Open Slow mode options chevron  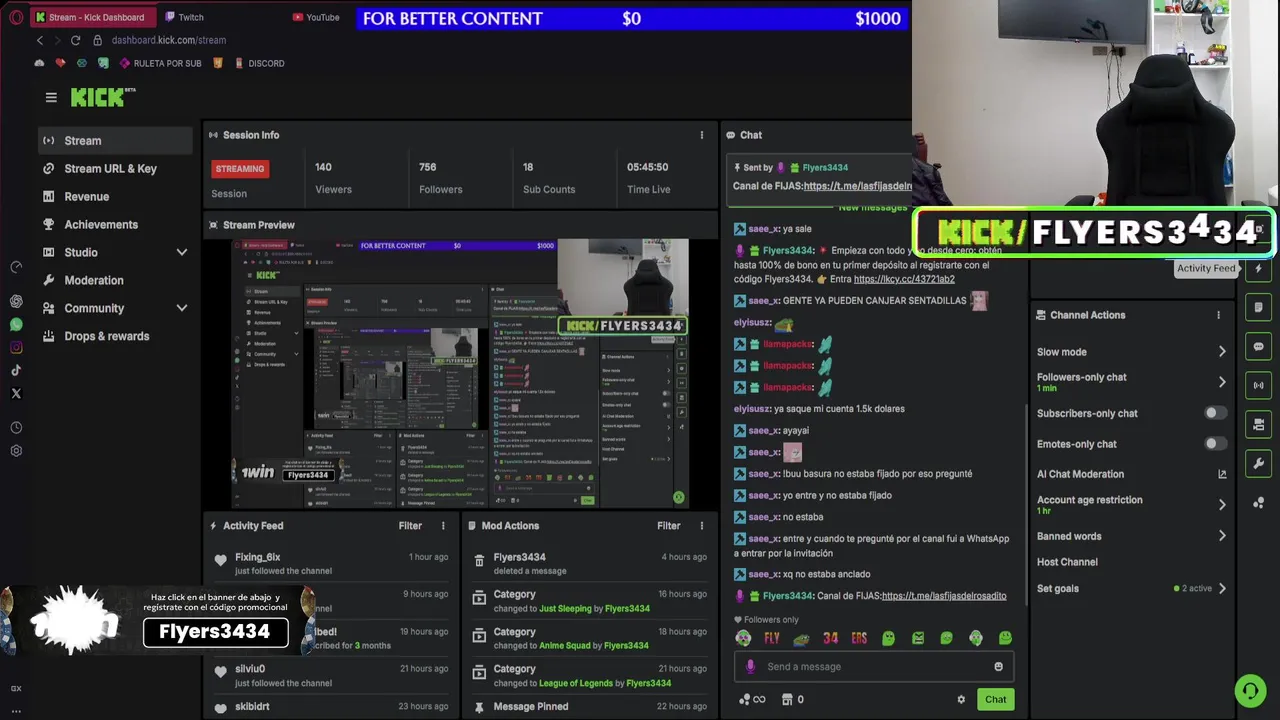(x=1221, y=352)
